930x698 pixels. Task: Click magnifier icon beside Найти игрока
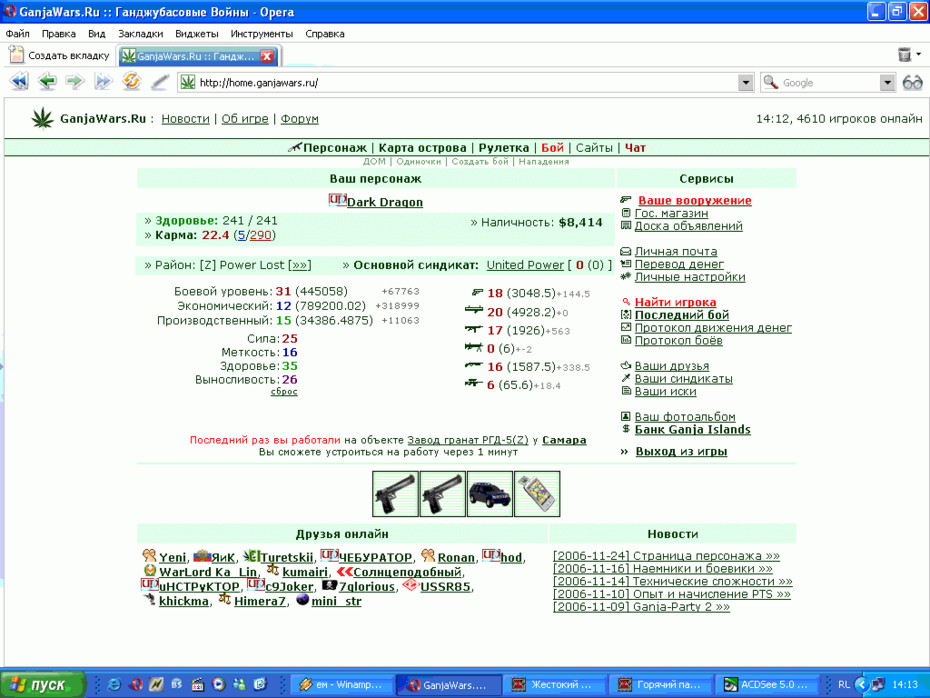(626, 302)
